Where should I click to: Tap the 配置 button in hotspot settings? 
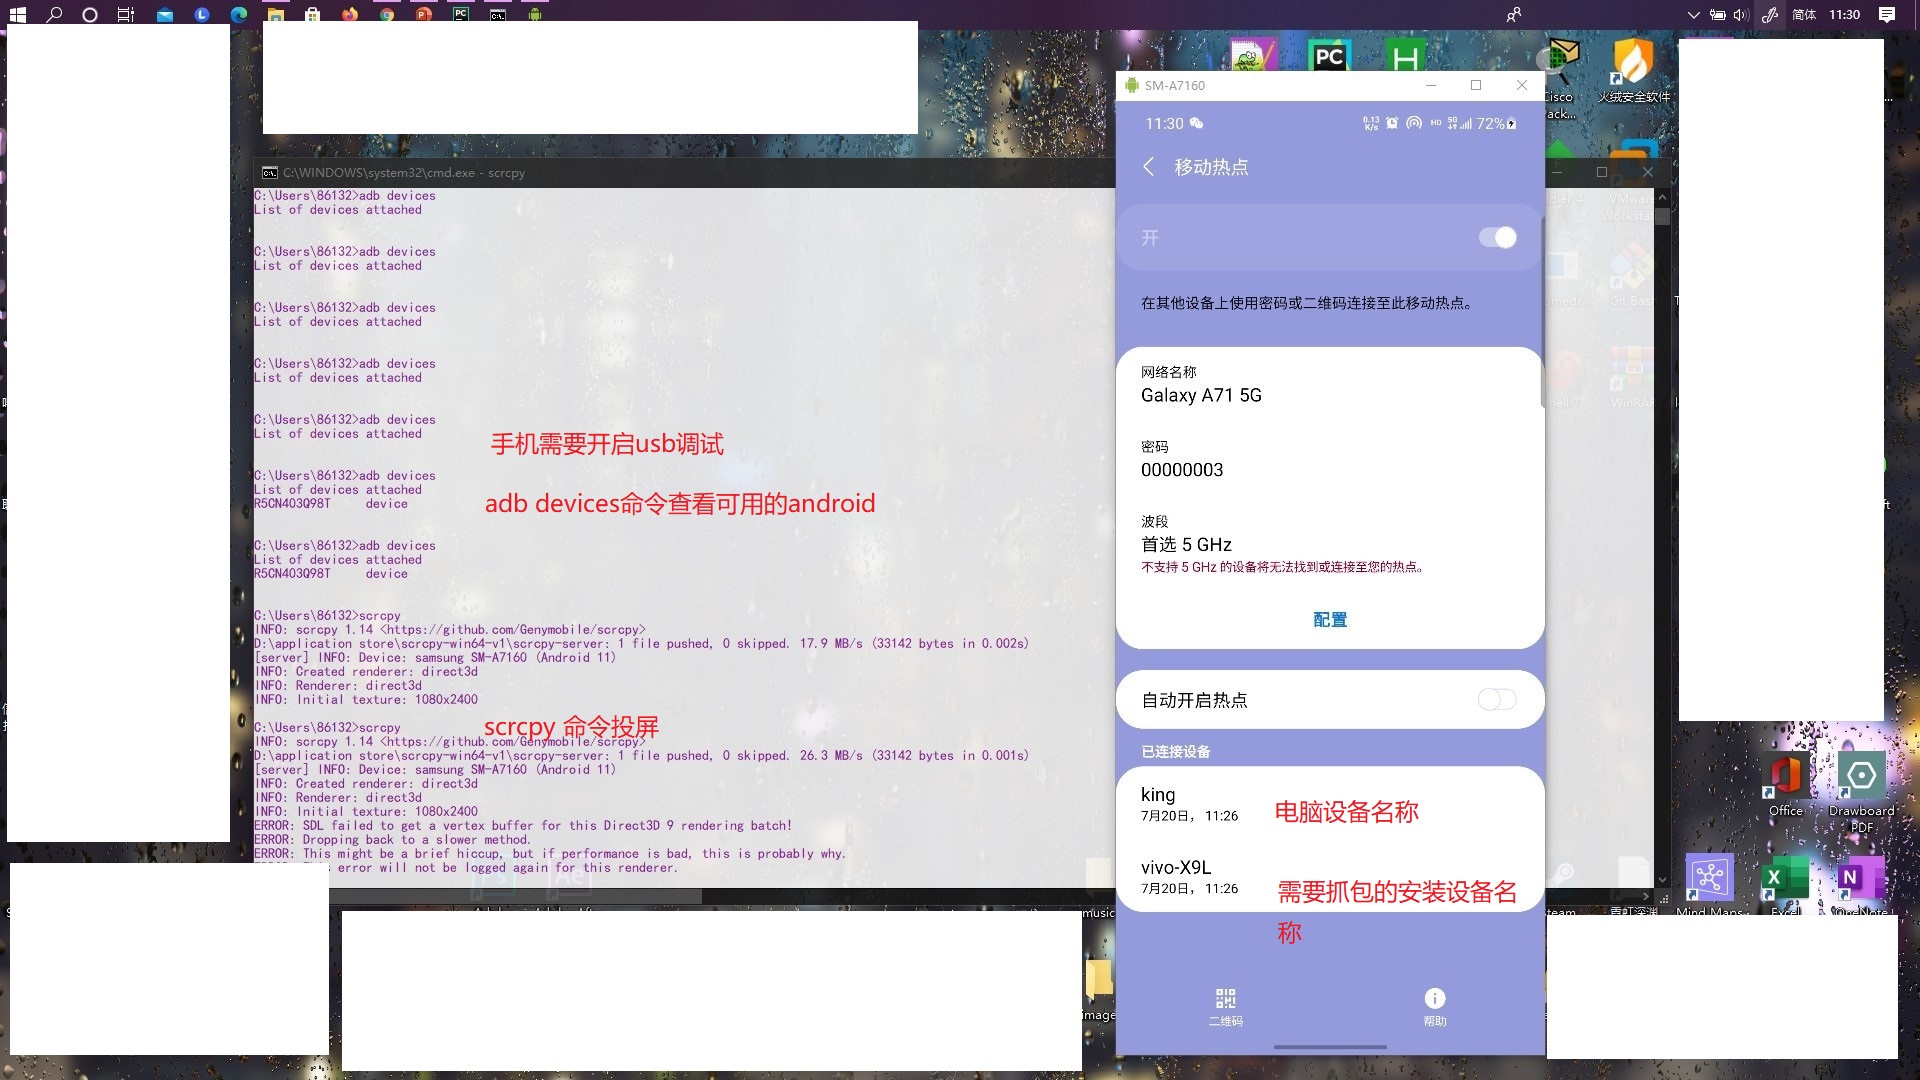click(x=1330, y=619)
